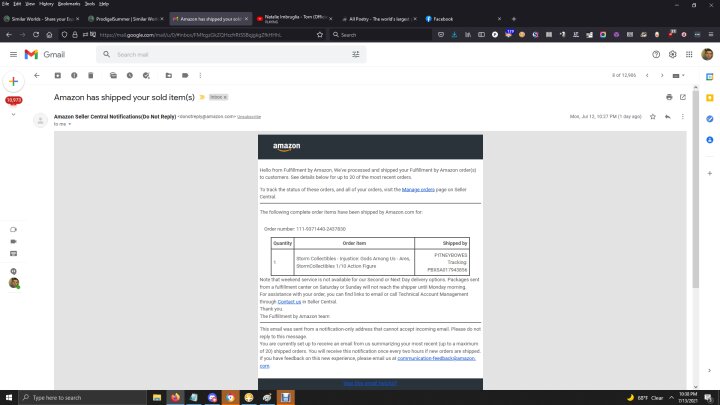Screen dimensions: 720x405
Task: Click communication-feedback email link
Action: 436,358
